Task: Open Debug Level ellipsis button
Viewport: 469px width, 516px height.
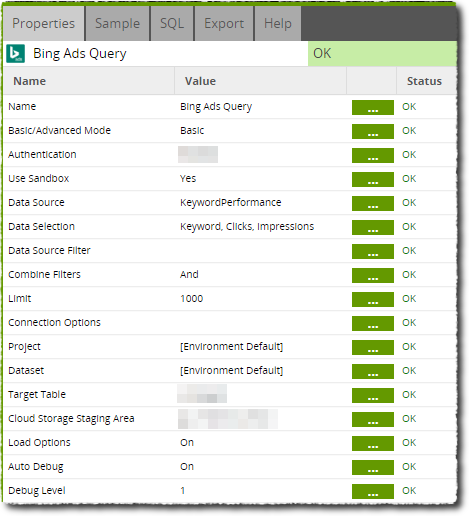Action: (373, 491)
